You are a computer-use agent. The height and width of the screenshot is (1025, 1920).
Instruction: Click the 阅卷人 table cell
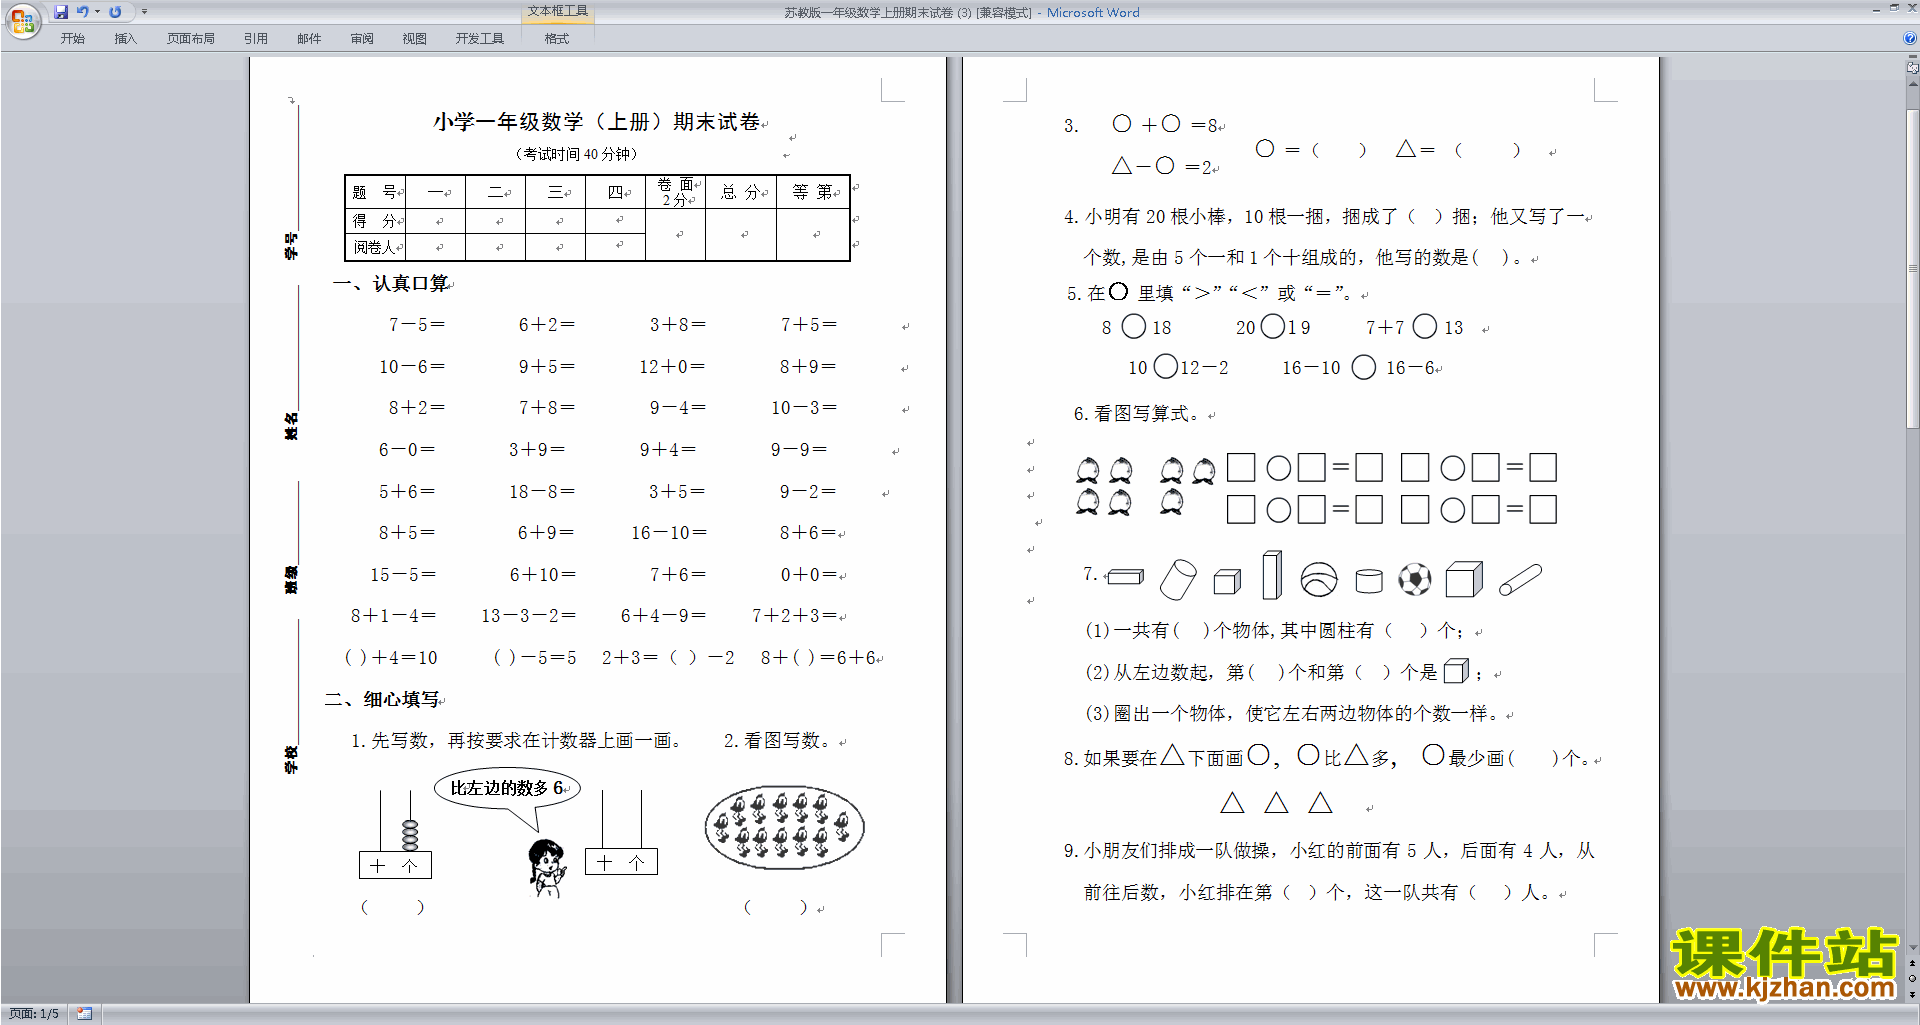pos(375,247)
